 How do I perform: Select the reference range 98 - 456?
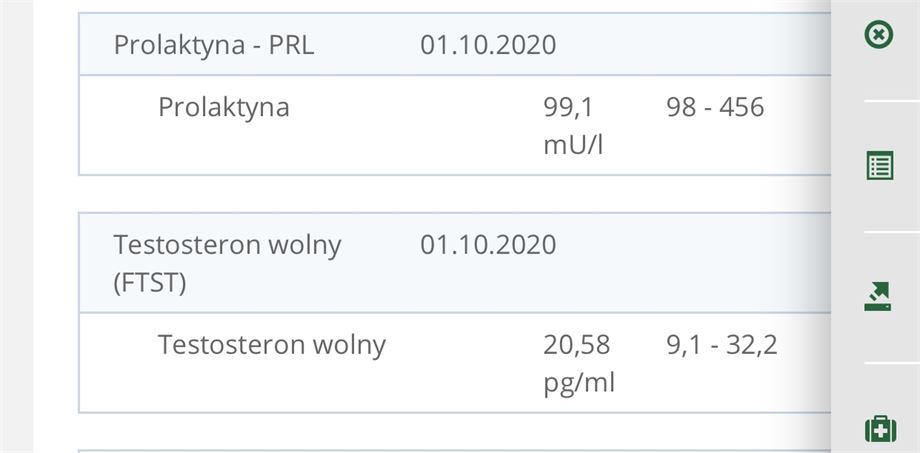(715, 107)
